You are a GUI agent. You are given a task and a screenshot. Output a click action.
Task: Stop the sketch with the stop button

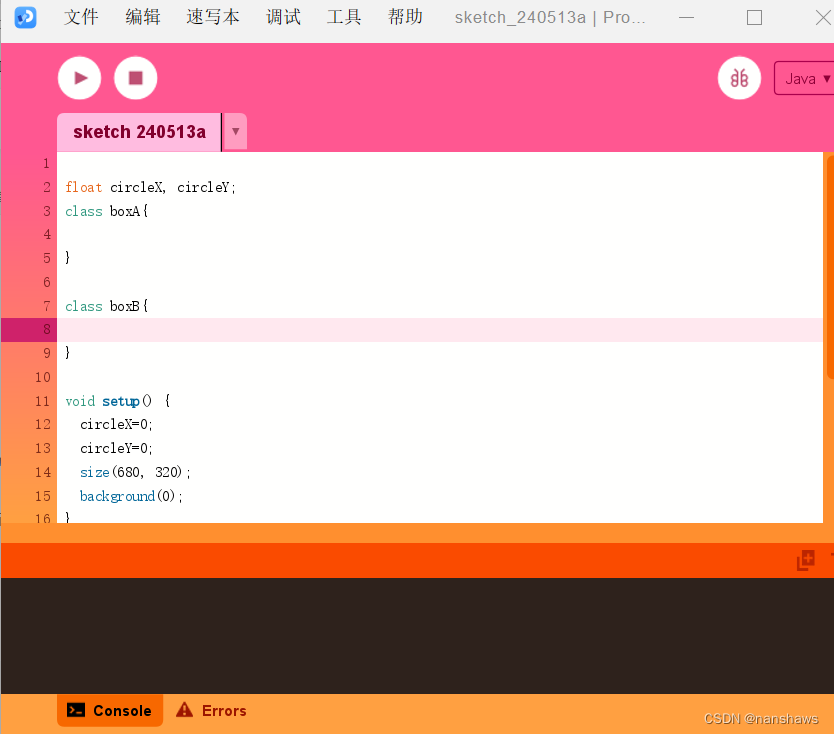(x=135, y=77)
